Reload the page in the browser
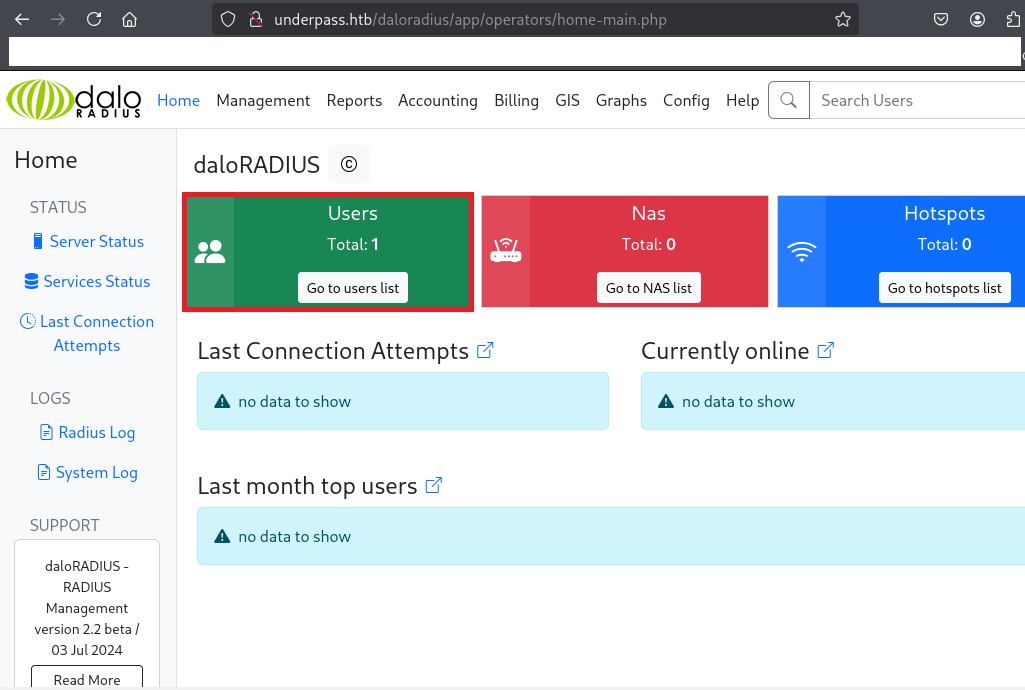The height and width of the screenshot is (690, 1025). (94, 19)
